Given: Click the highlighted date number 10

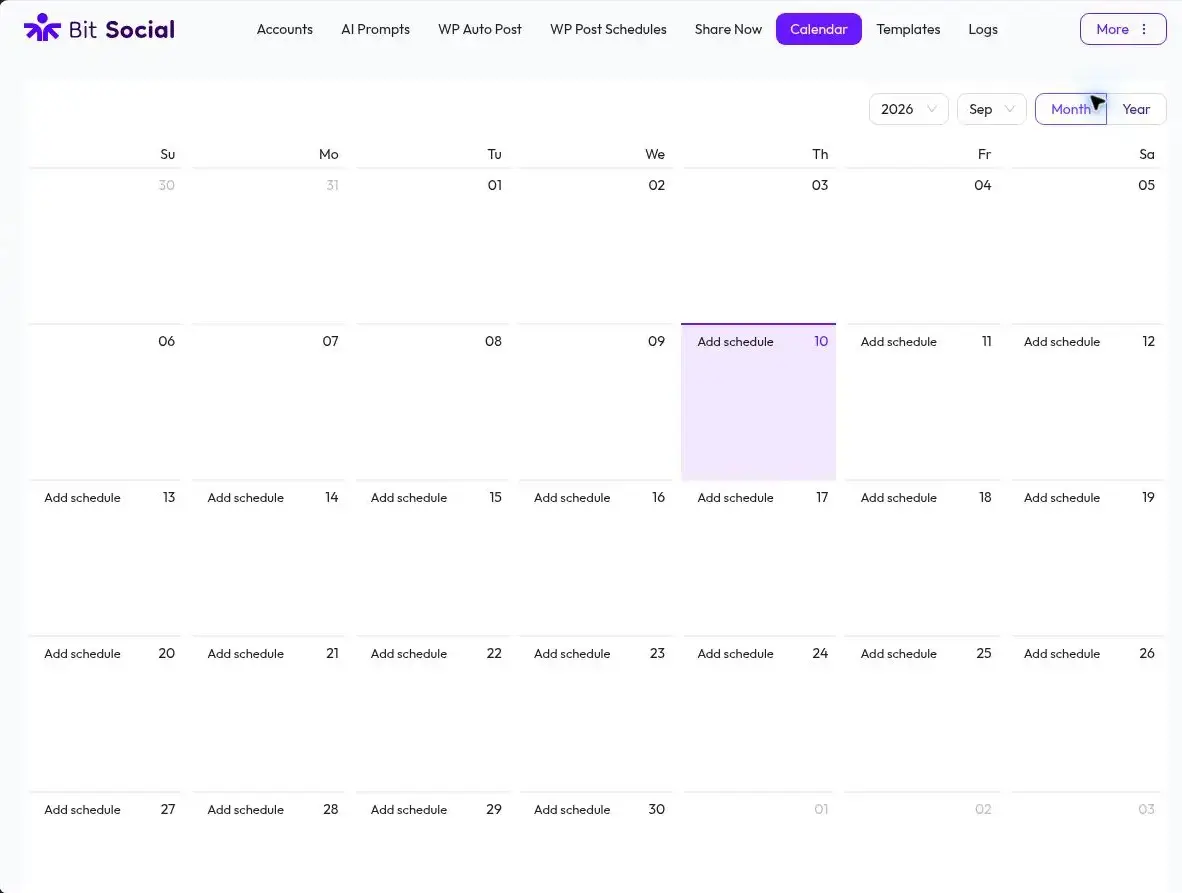Looking at the screenshot, I should (821, 341).
